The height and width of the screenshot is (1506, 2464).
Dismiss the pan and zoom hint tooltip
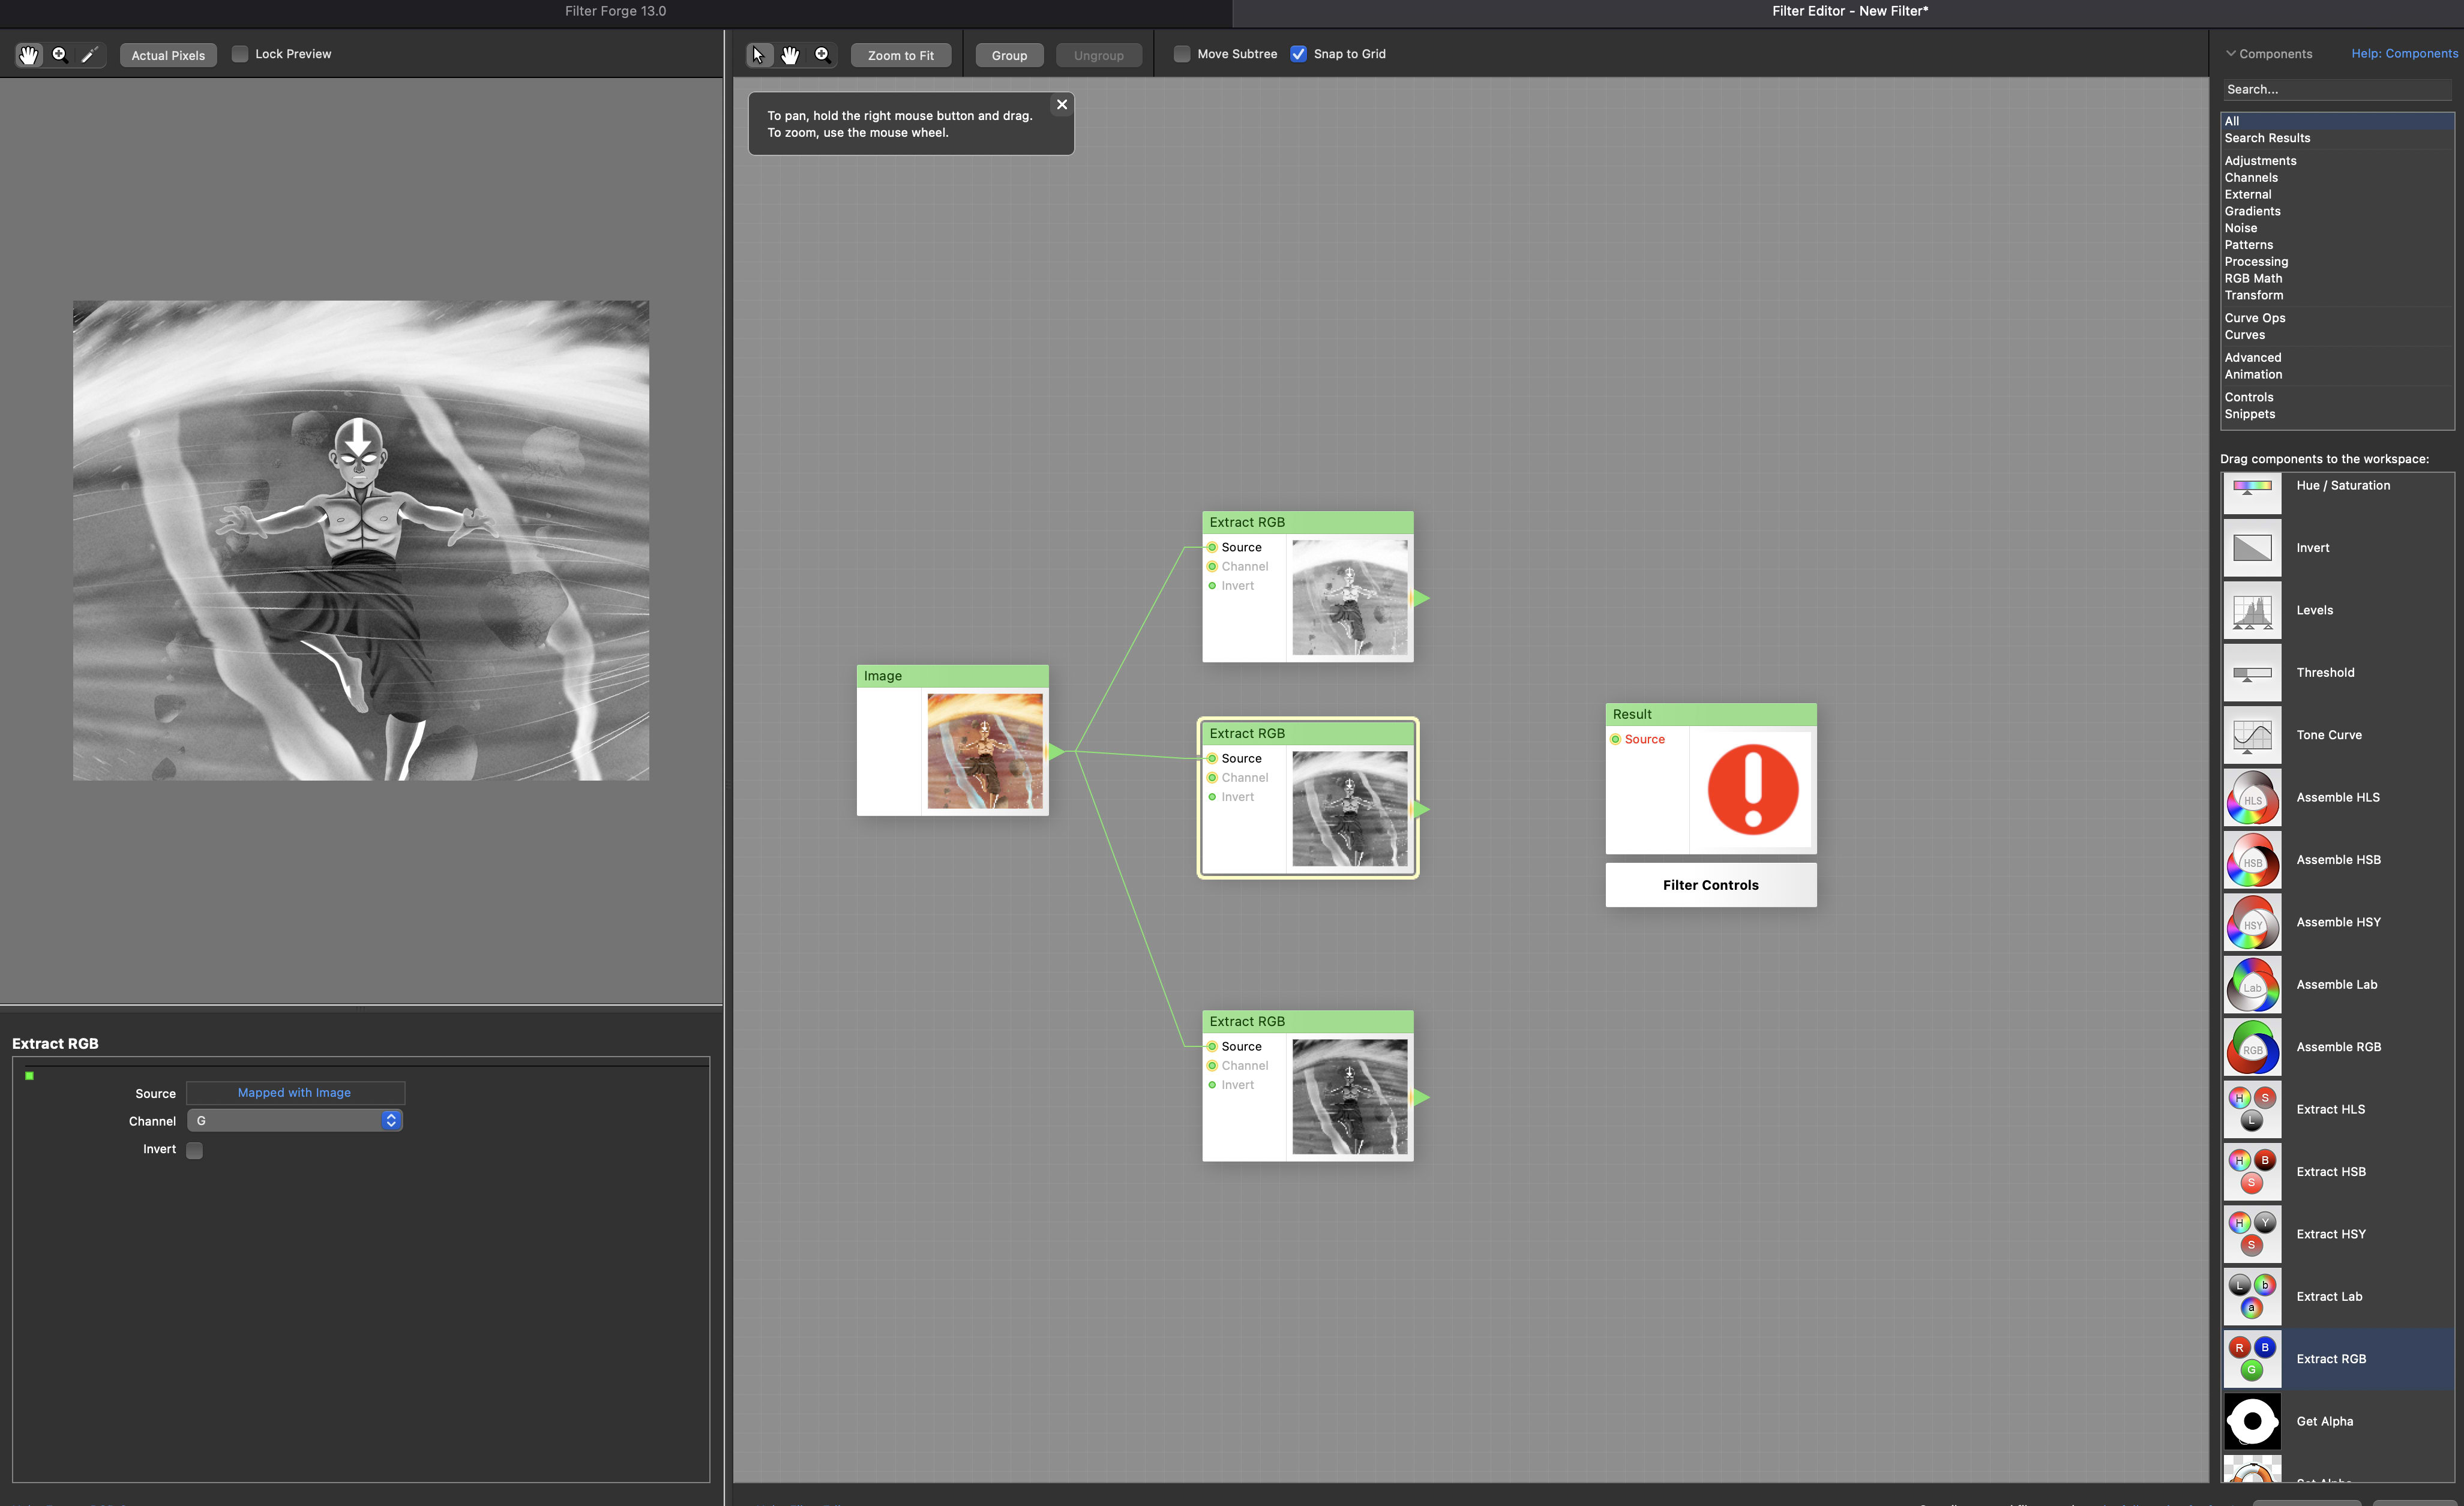click(x=1062, y=104)
